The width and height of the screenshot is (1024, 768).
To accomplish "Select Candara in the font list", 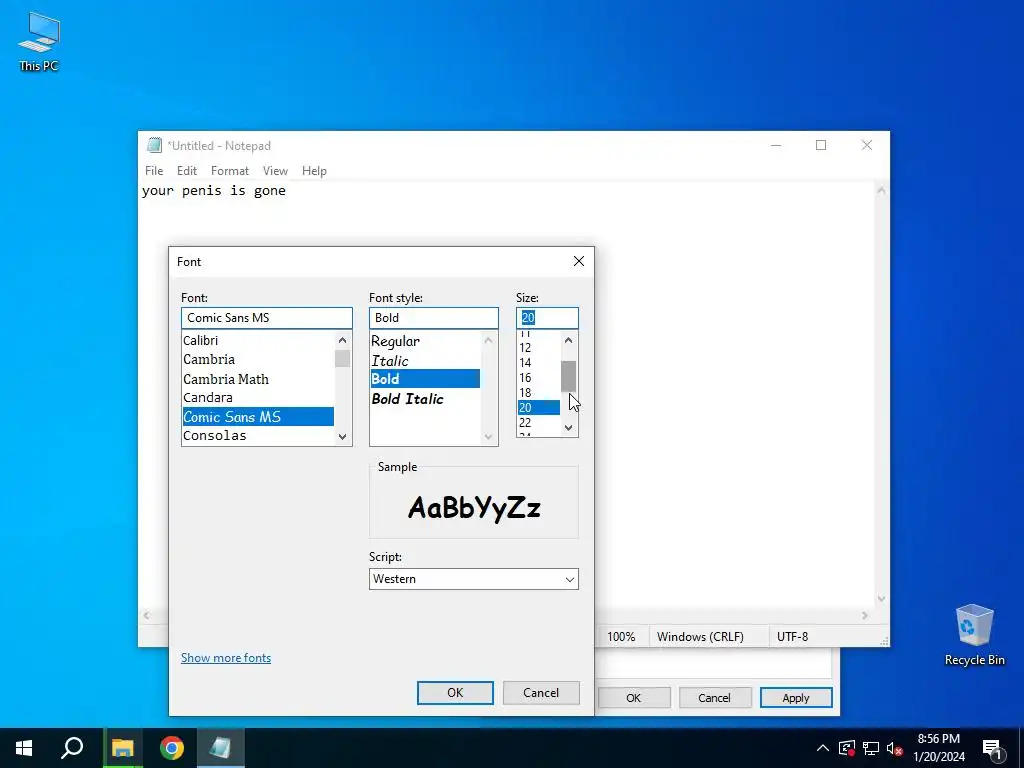I will pos(258,397).
